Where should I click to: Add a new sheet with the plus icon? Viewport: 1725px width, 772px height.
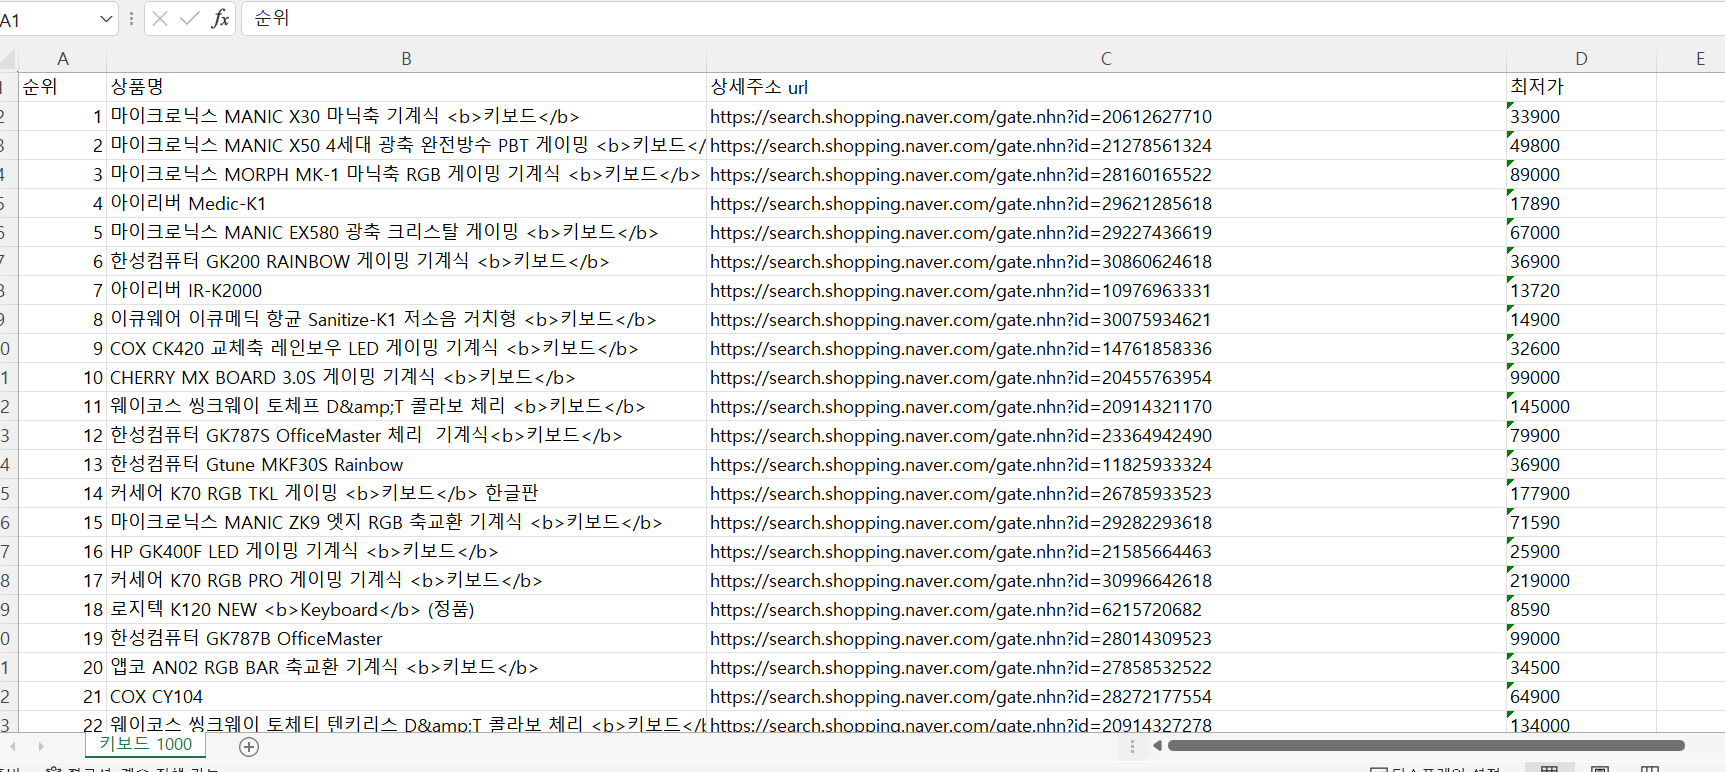pos(249,746)
